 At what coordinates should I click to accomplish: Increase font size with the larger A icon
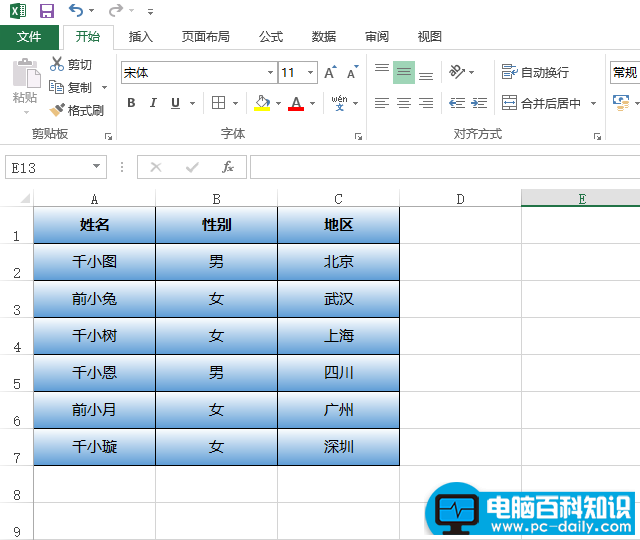coord(331,72)
